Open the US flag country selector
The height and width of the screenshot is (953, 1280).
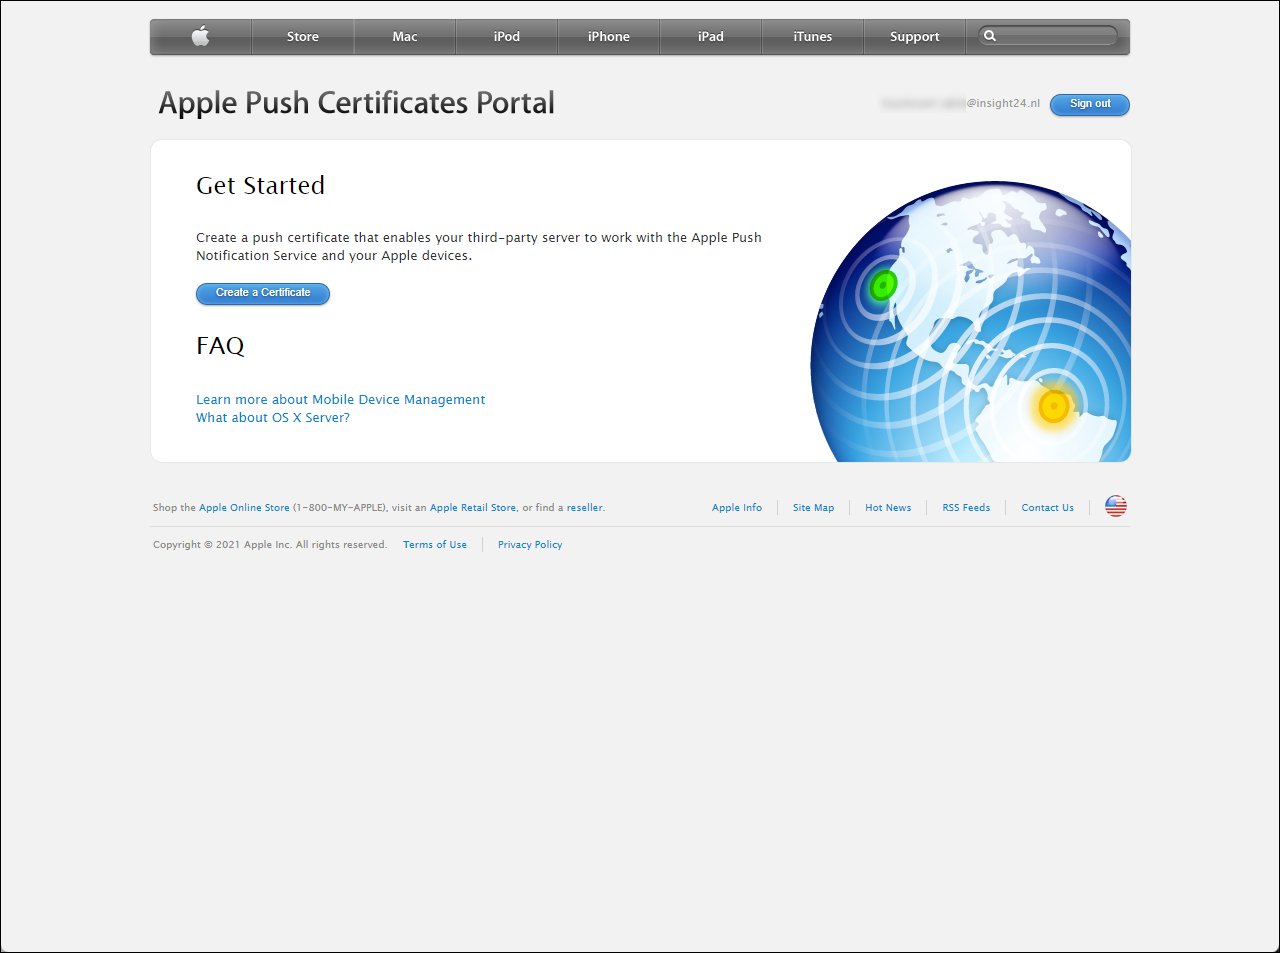1116,506
